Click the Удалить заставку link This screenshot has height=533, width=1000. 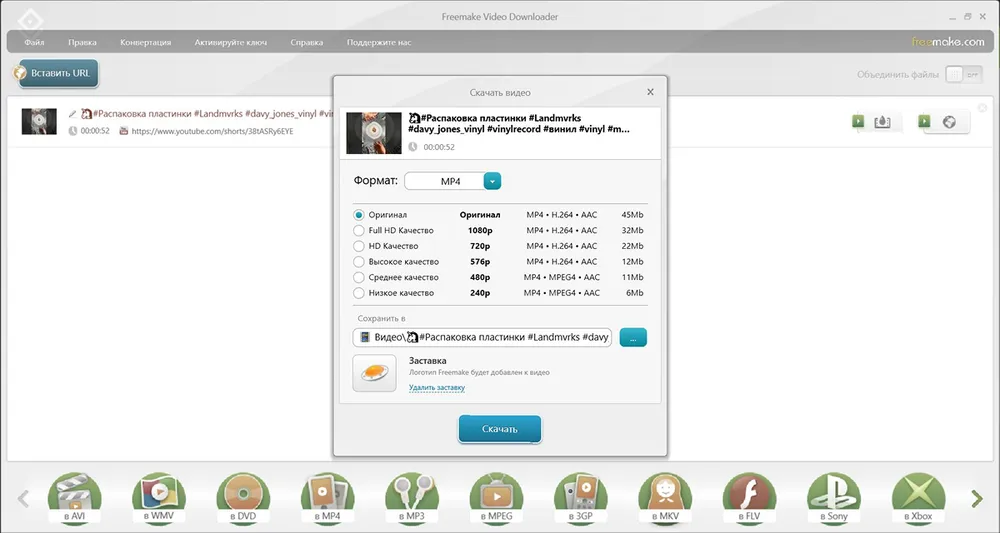coord(437,387)
